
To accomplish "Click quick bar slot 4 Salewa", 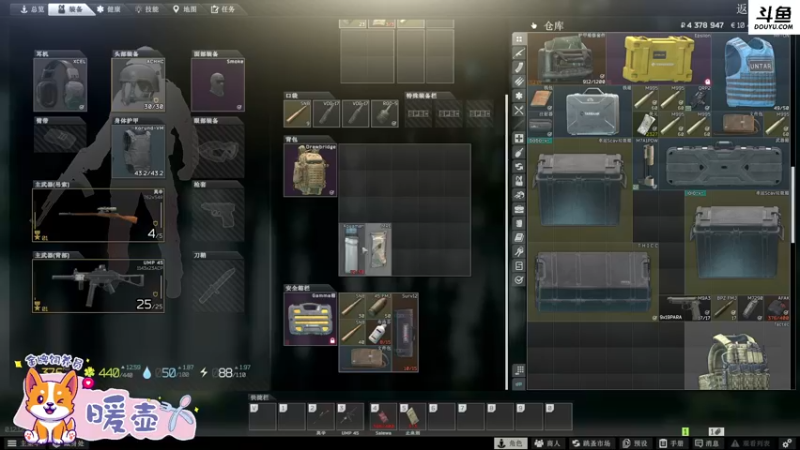I will point(383,416).
